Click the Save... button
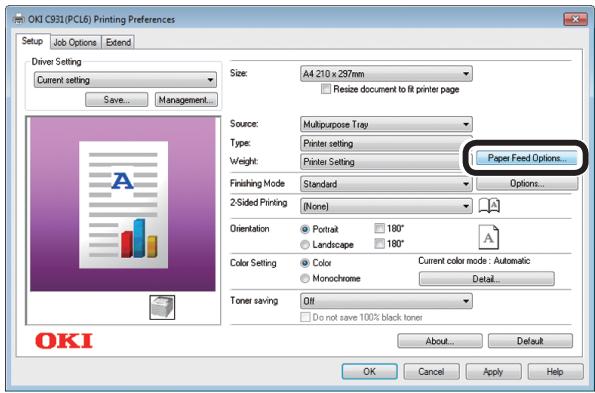The image size is (595, 393). (116, 100)
